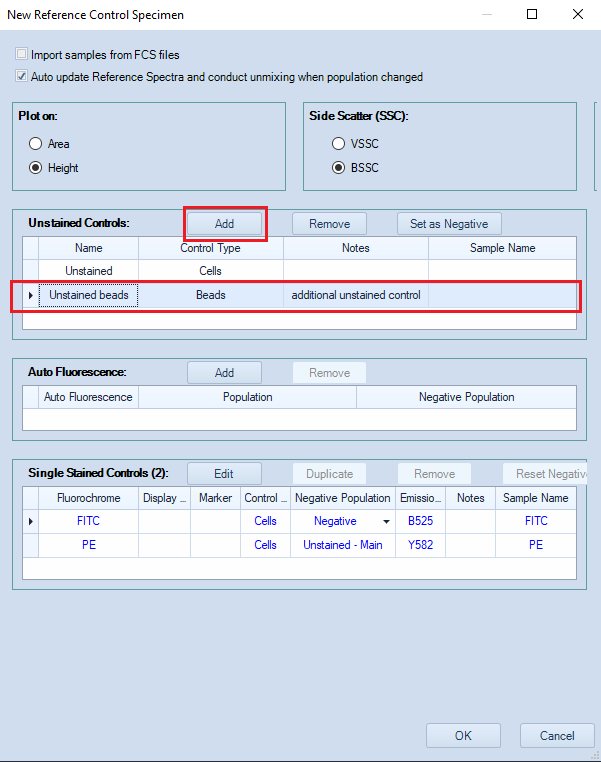Select the Area plot radio button
The width and height of the screenshot is (601, 762).
point(36,144)
